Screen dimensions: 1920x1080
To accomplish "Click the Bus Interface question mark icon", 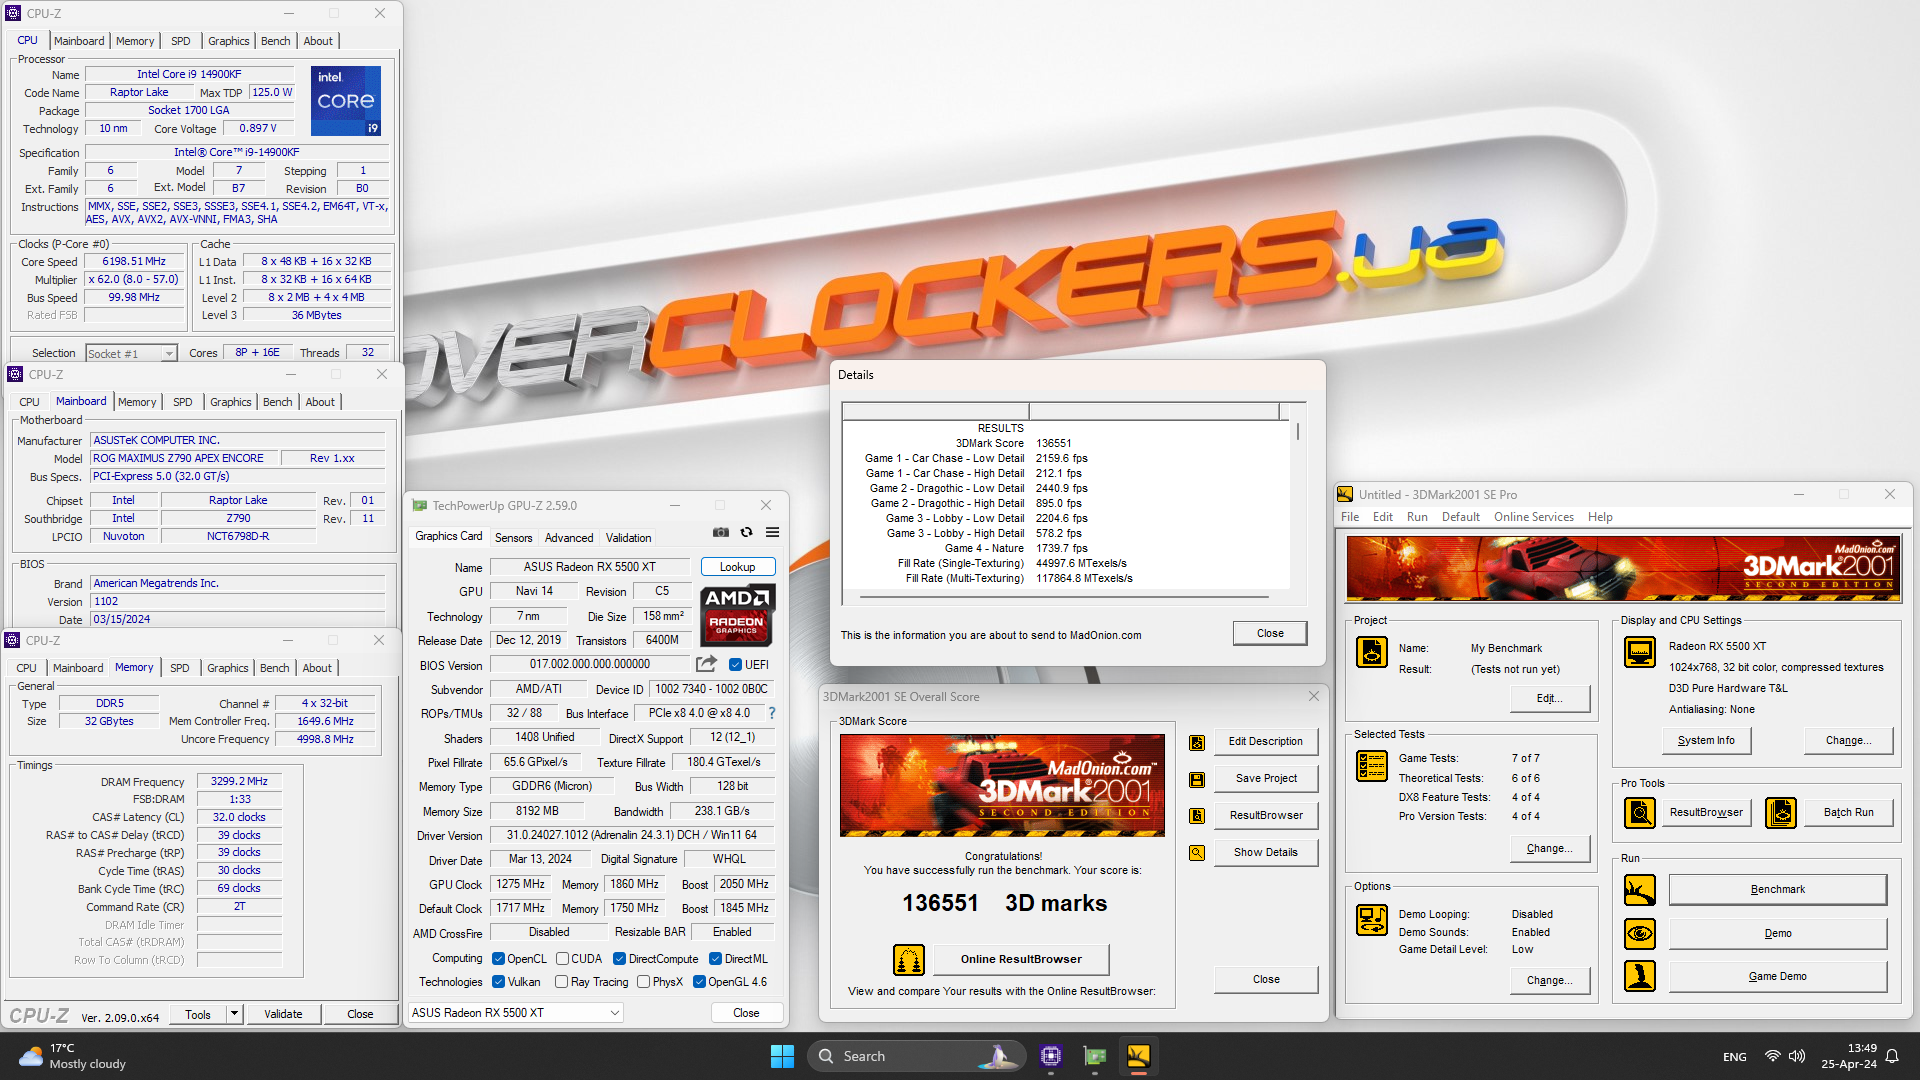I will [x=772, y=713].
